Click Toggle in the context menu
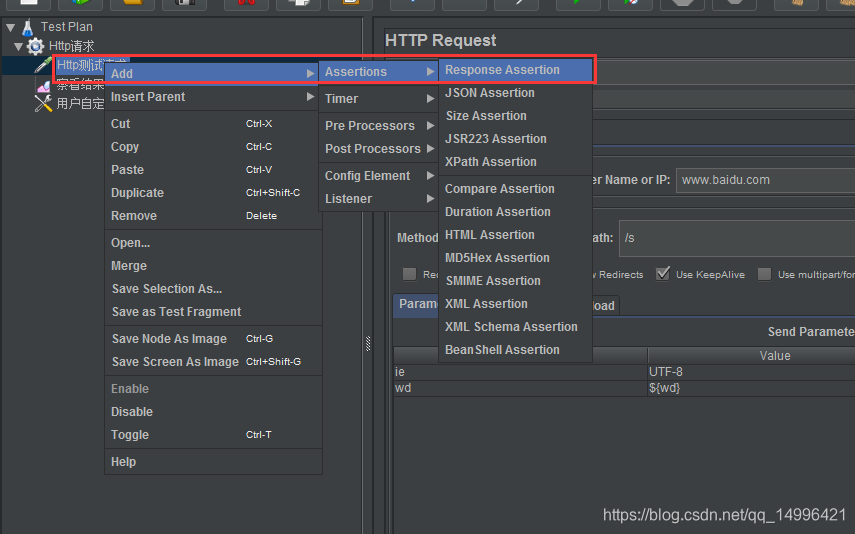This screenshot has height=534, width=855. coord(212,435)
